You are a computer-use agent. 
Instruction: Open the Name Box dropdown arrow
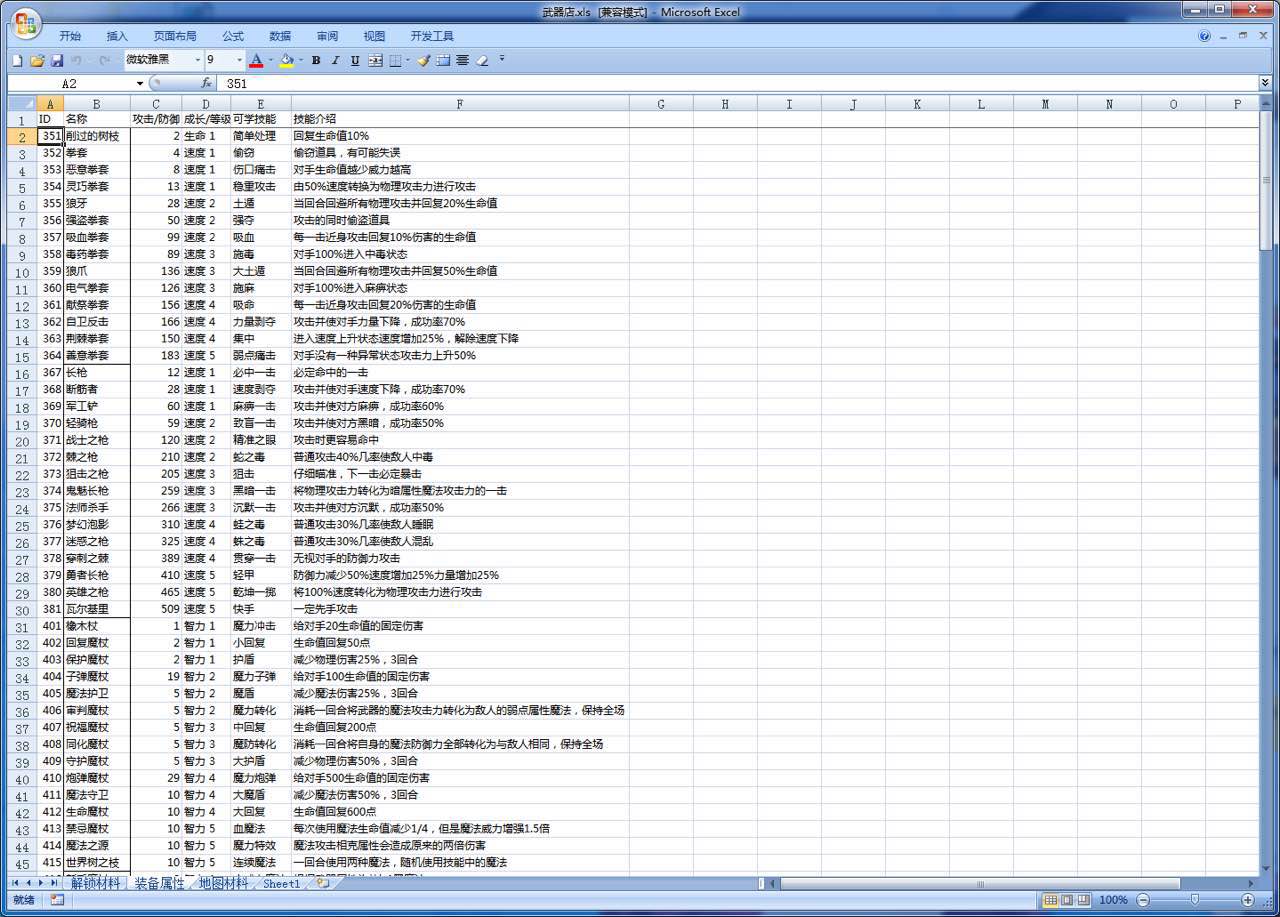click(140, 84)
